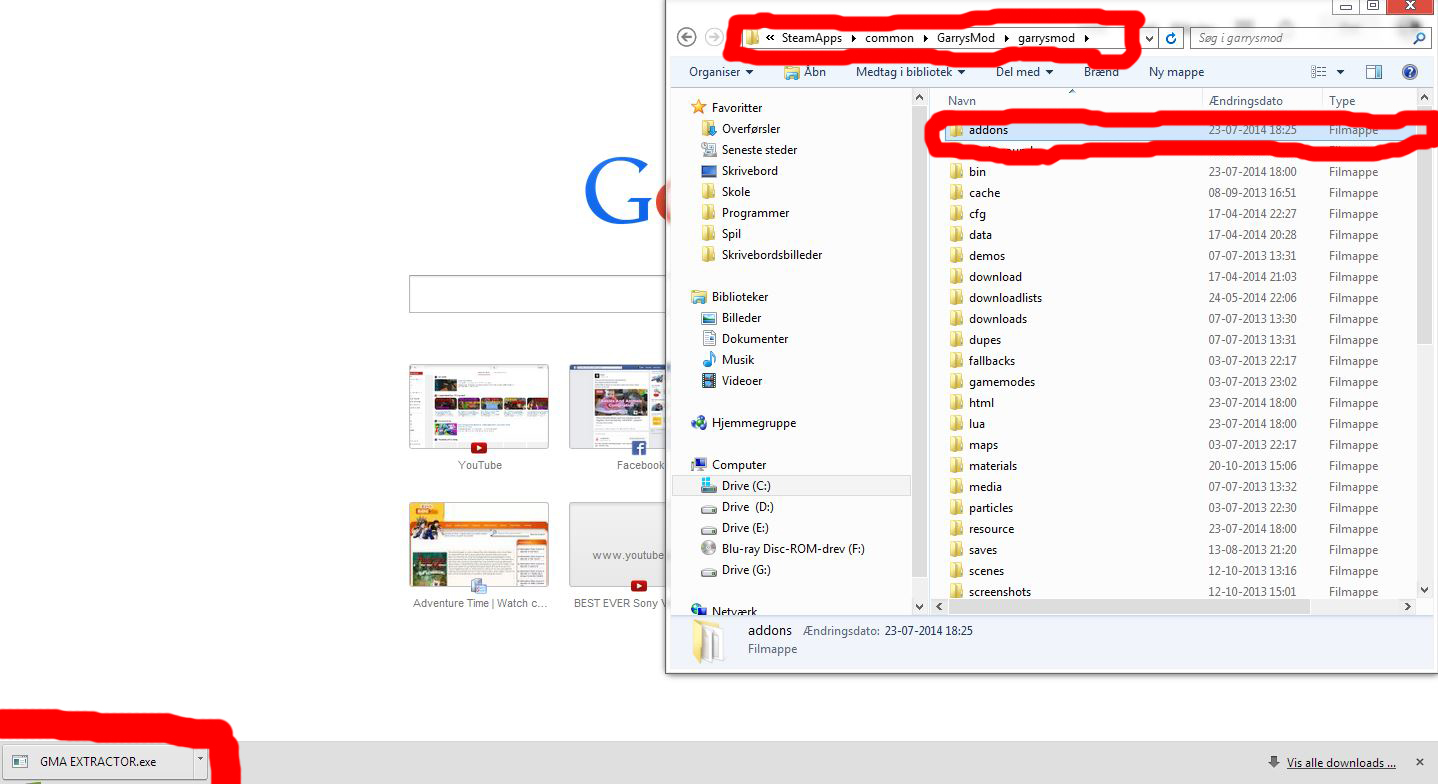Click the Skrivebord desktop icon

[709, 170]
